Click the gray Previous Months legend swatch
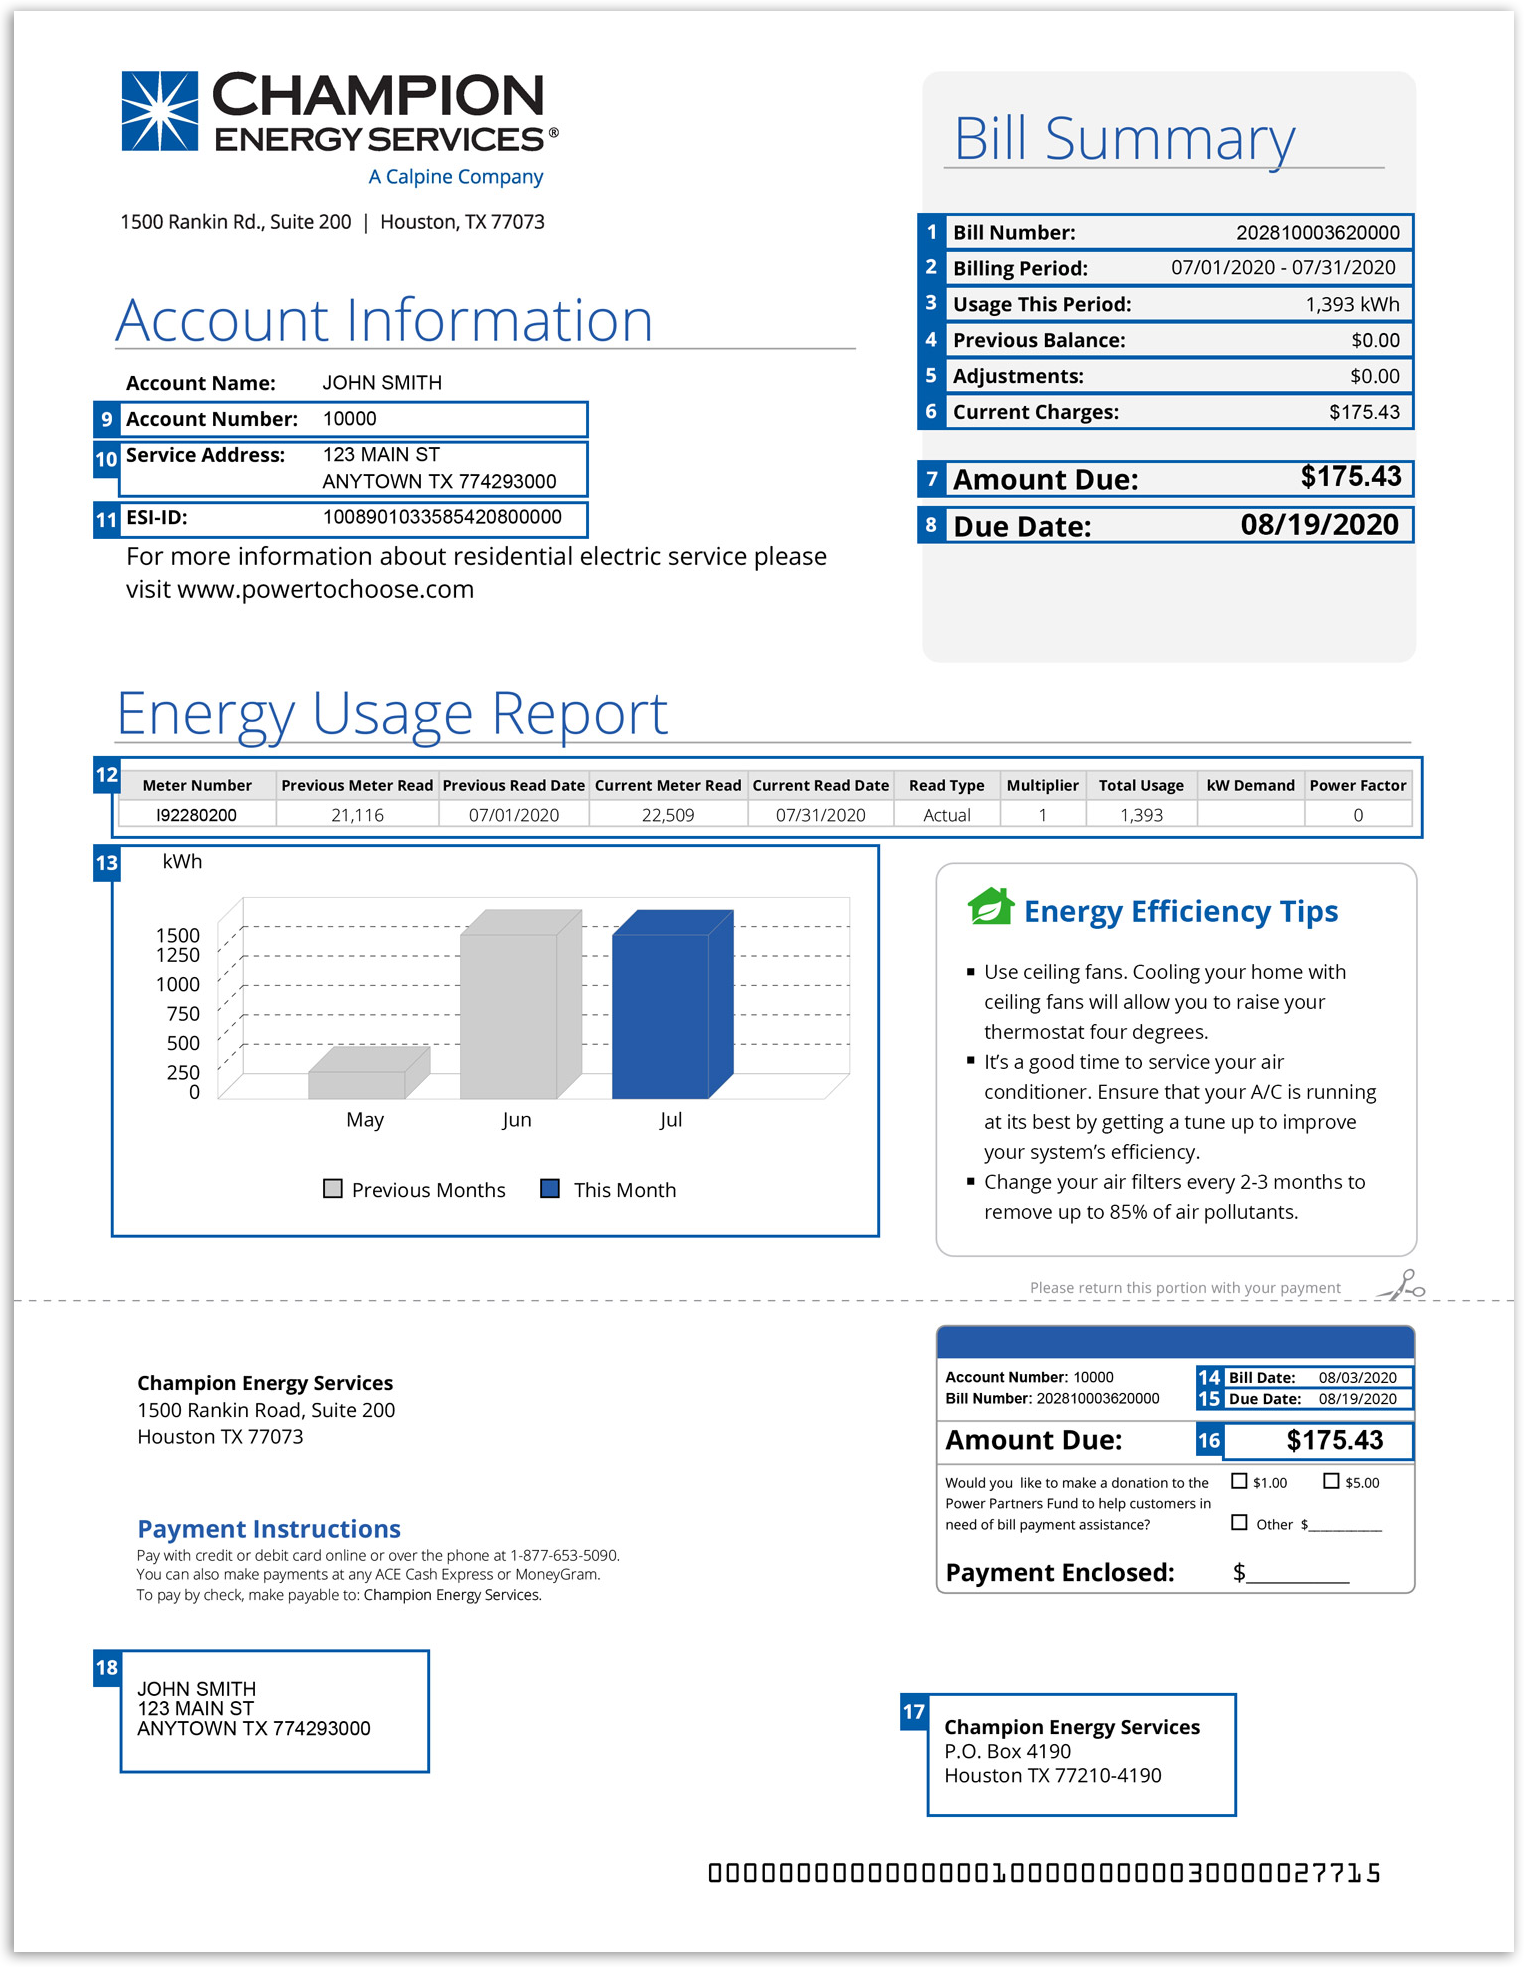The height and width of the screenshot is (1967, 1526). coord(333,1188)
